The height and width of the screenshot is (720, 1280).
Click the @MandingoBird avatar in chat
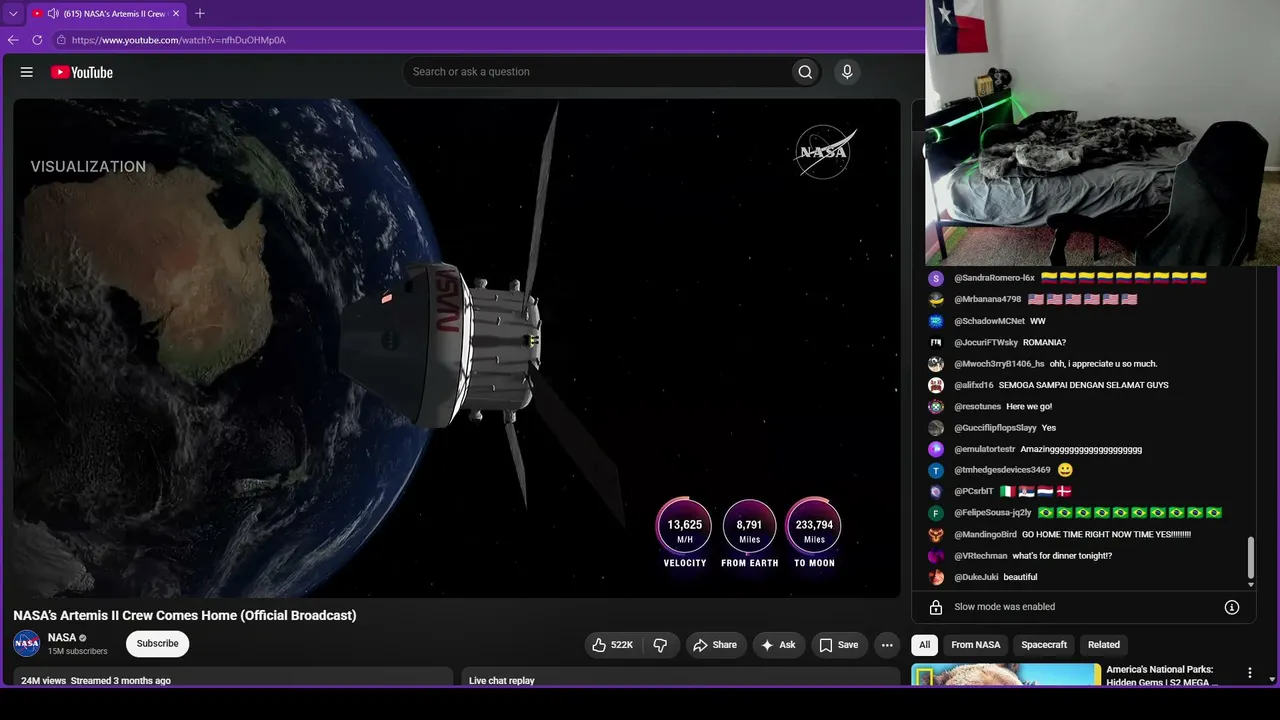936,535
